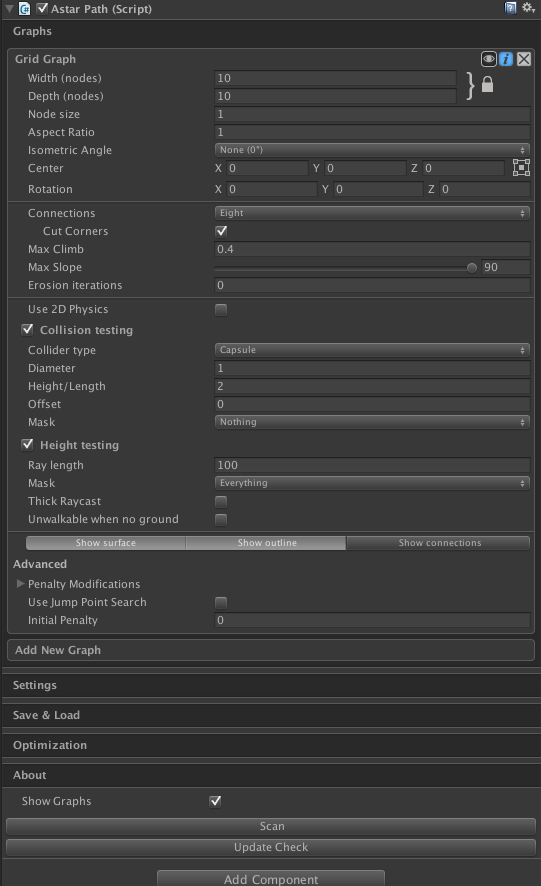
Task: Click the Max Slope slider handle
Action: pos(471,268)
